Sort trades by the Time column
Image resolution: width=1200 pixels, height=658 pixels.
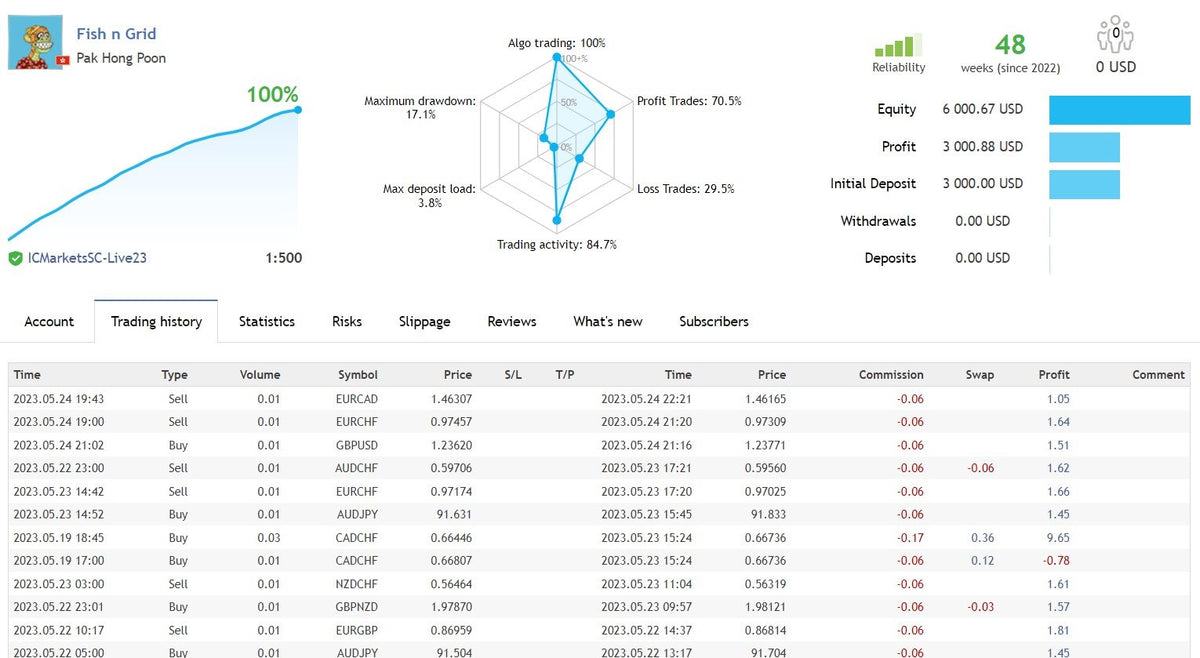(27, 374)
